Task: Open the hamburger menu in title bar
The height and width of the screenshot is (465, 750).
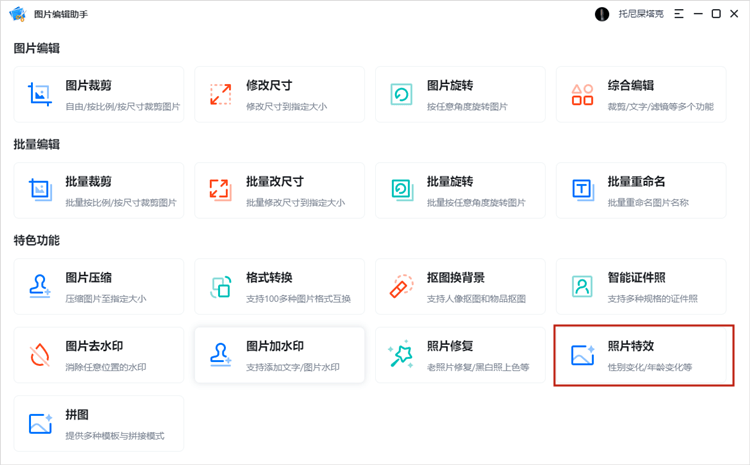Action: pyautogui.click(x=679, y=14)
